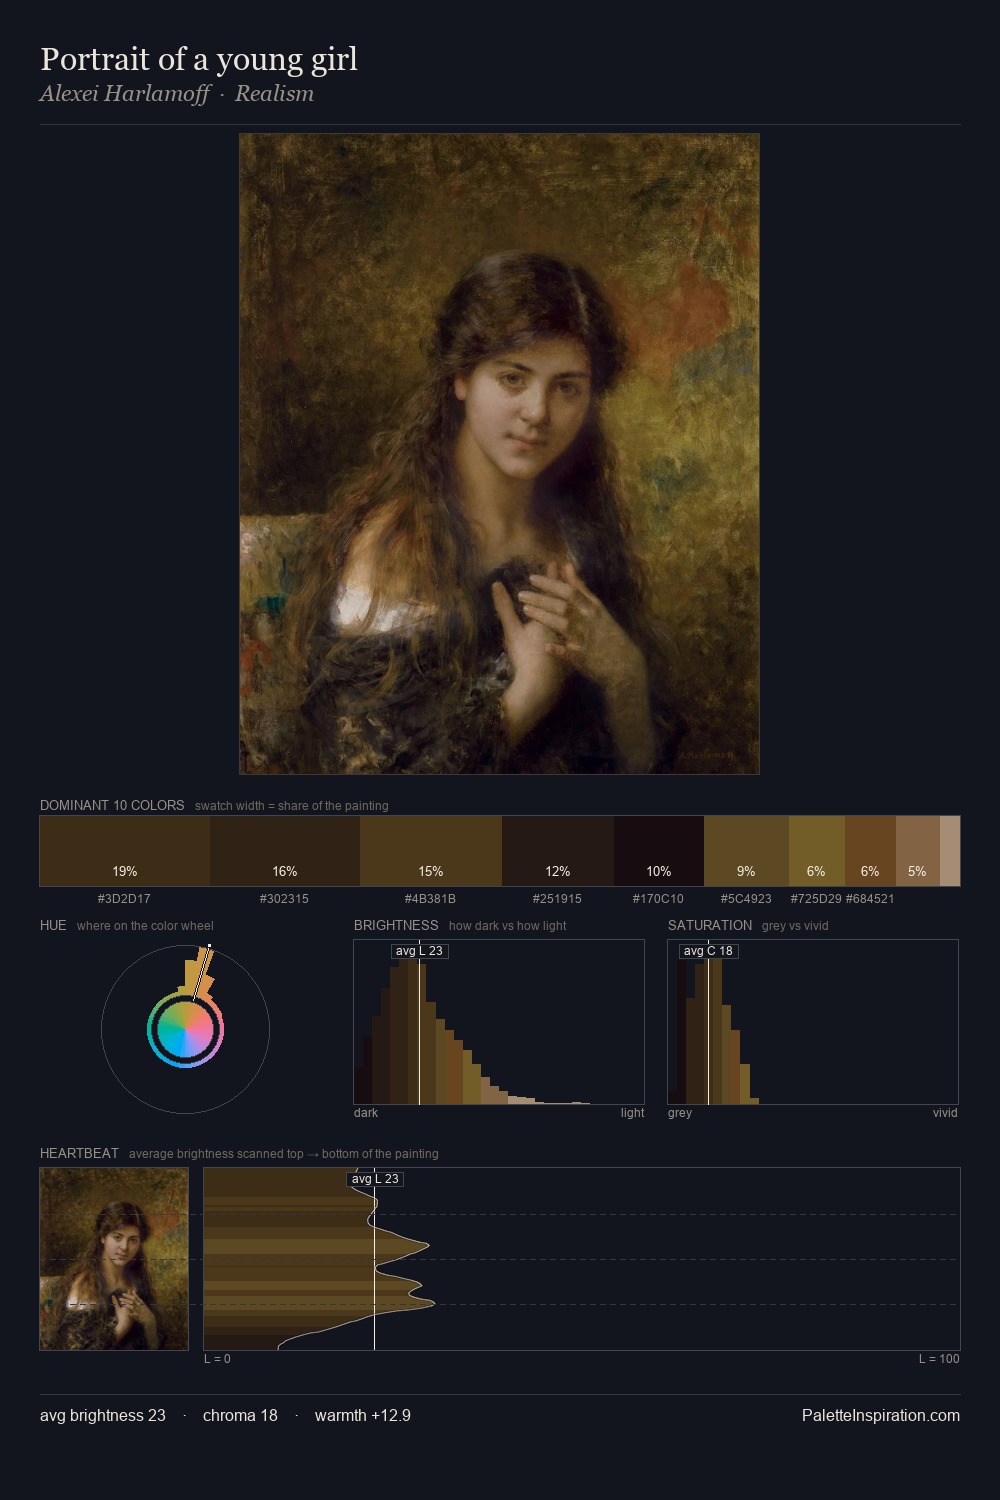The width and height of the screenshot is (1000, 1500).
Task: Click the 'HEARTBEAT' section heading
Action: pyautogui.click(x=79, y=1153)
